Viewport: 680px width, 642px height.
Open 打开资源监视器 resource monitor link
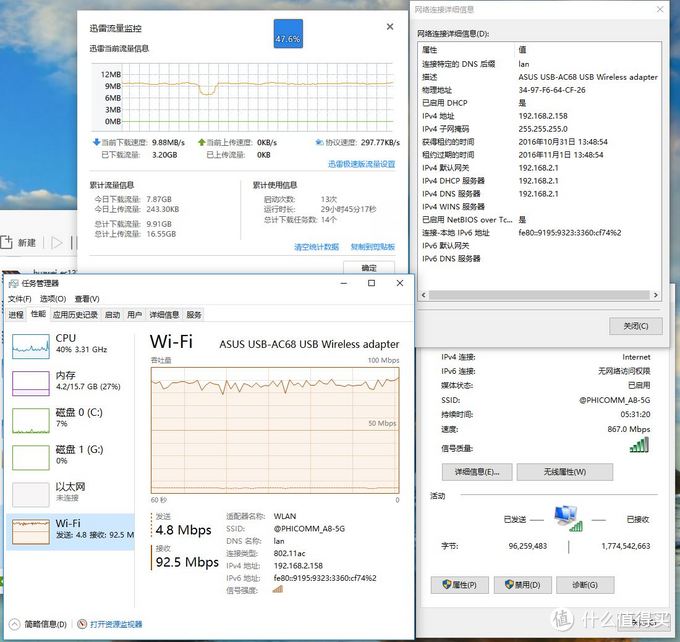click(116, 624)
